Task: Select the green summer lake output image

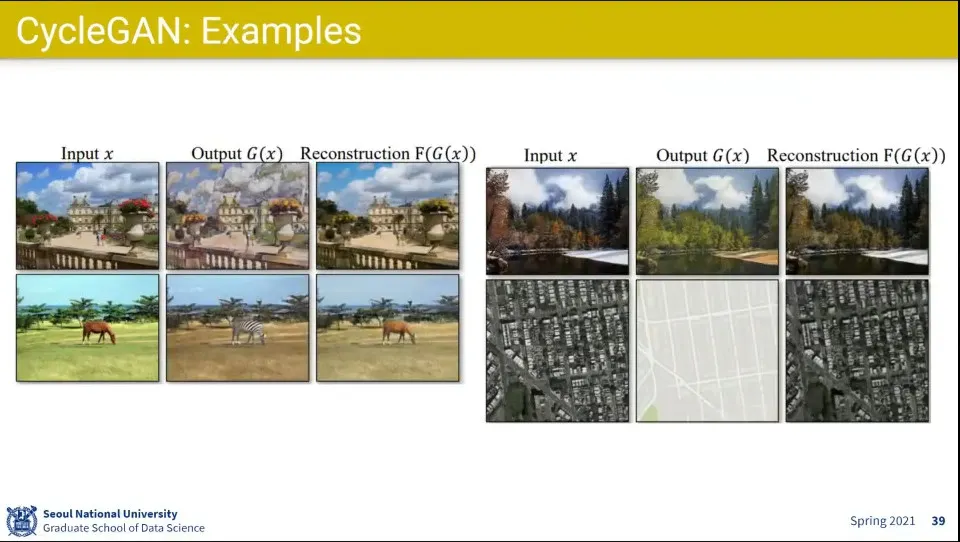Action: (x=707, y=221)
